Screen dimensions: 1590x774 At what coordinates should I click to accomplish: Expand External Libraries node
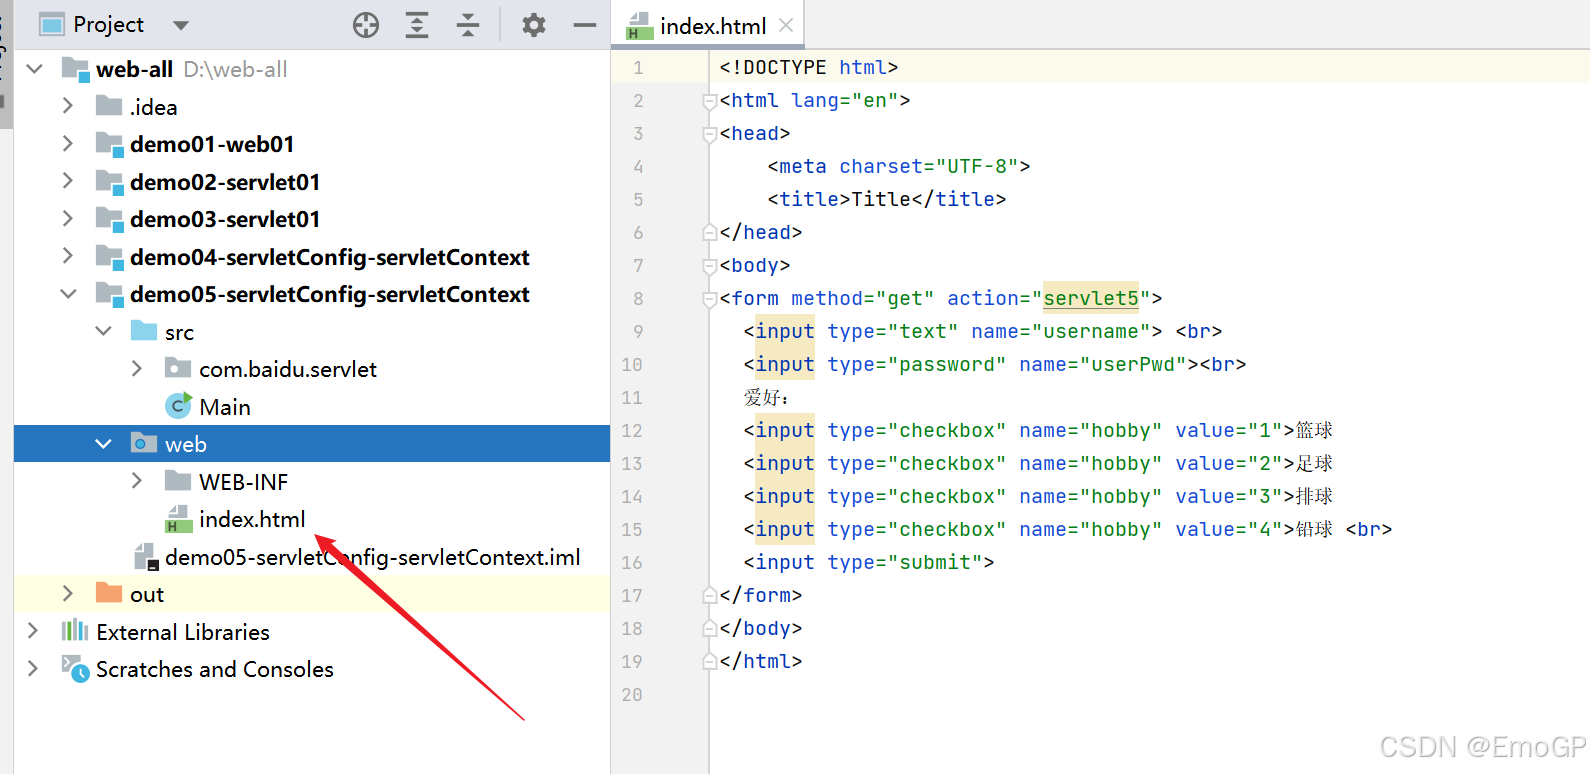(33, 631)
